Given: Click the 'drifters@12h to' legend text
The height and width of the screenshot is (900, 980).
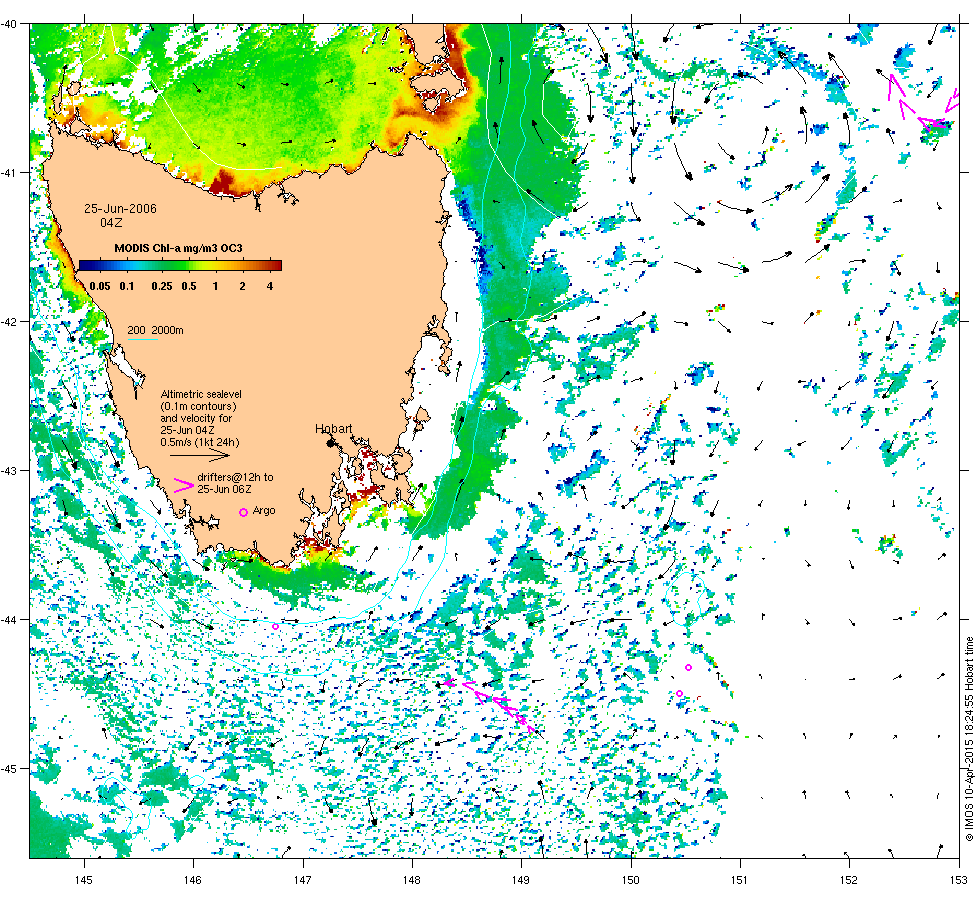Looking at the screenshot, I should (x=235, y=477).
